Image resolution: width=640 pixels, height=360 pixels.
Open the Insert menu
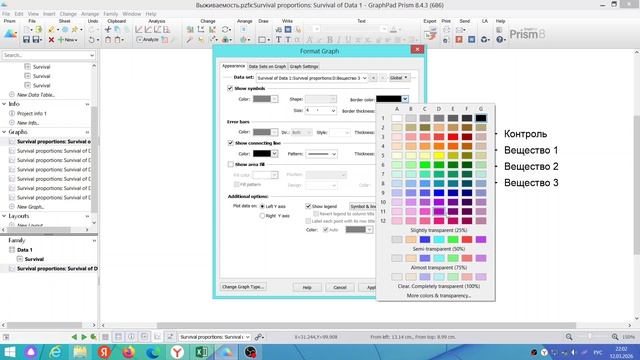pos(49,13)
